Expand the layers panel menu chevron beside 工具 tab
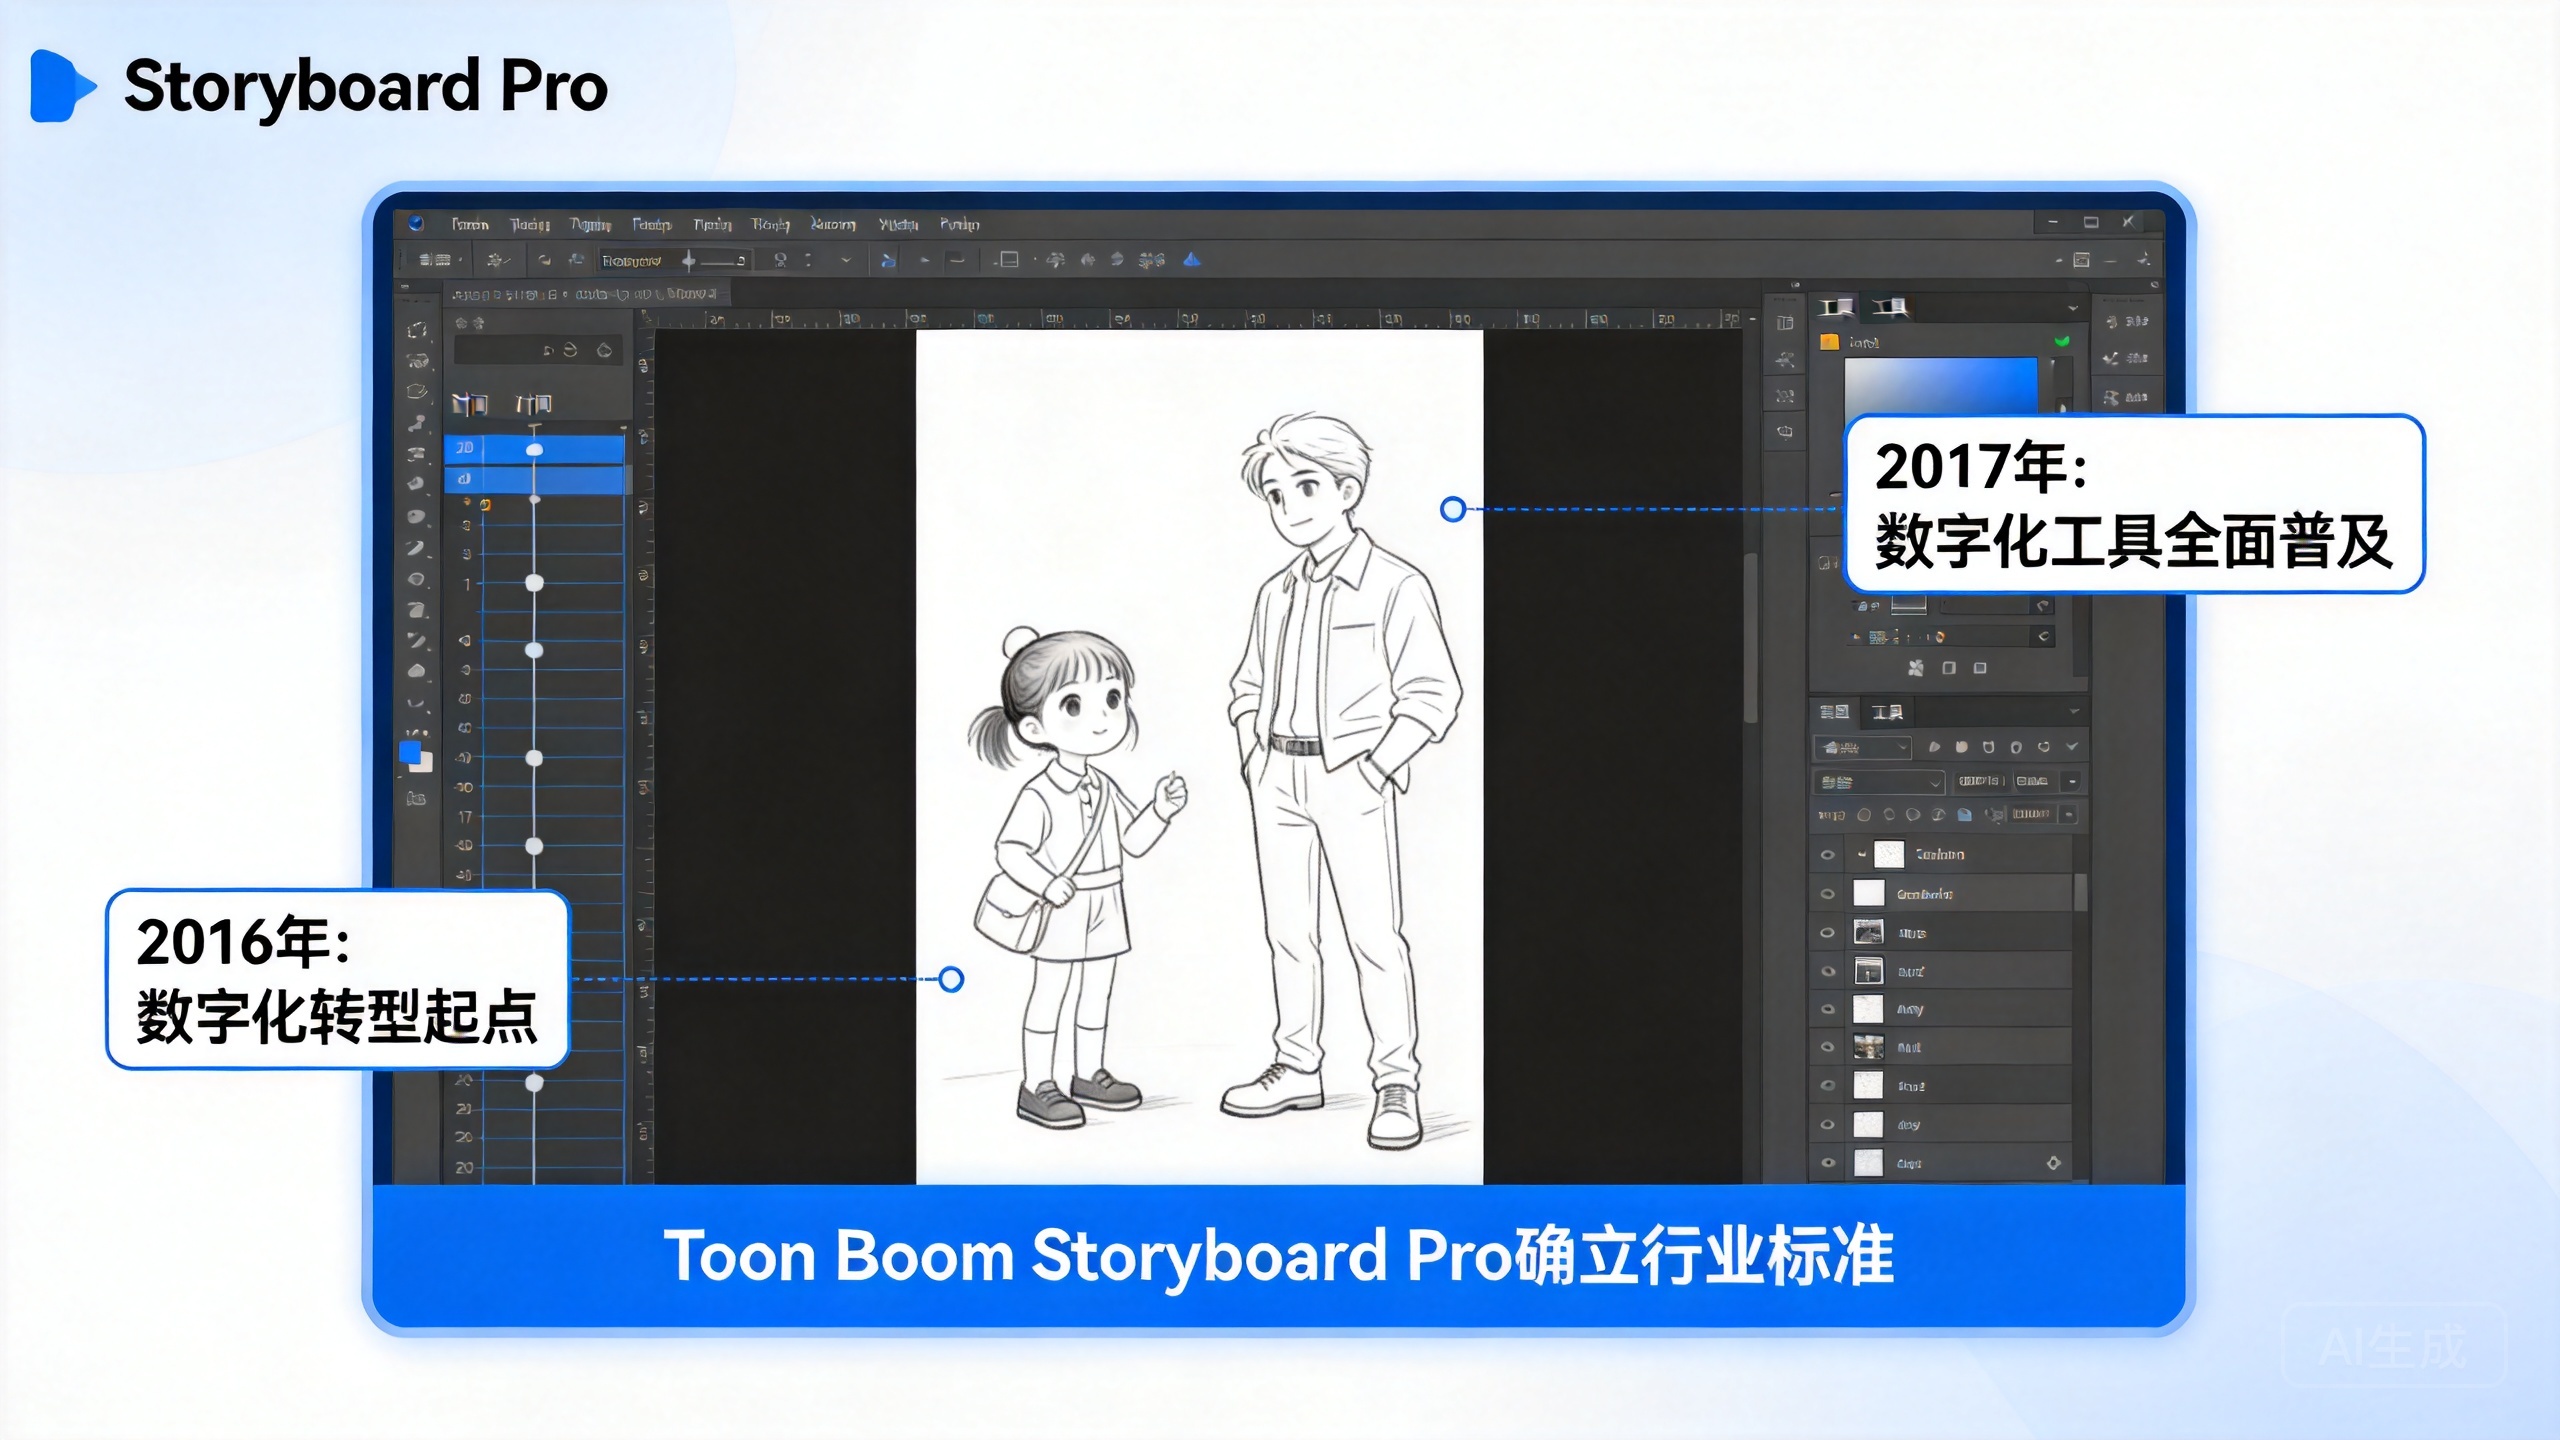Viewport: 2560px width, 1440px height. [2074, 711]
